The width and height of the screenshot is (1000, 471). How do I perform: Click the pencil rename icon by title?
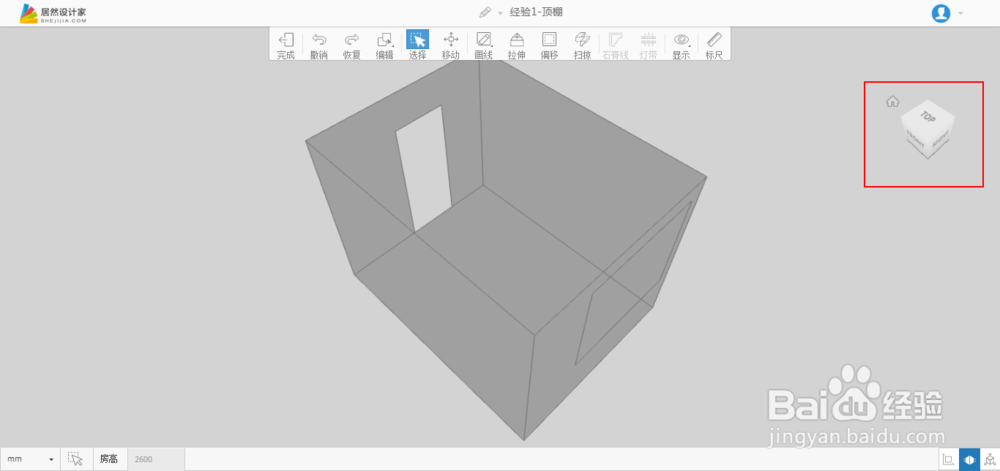(485, 12)
